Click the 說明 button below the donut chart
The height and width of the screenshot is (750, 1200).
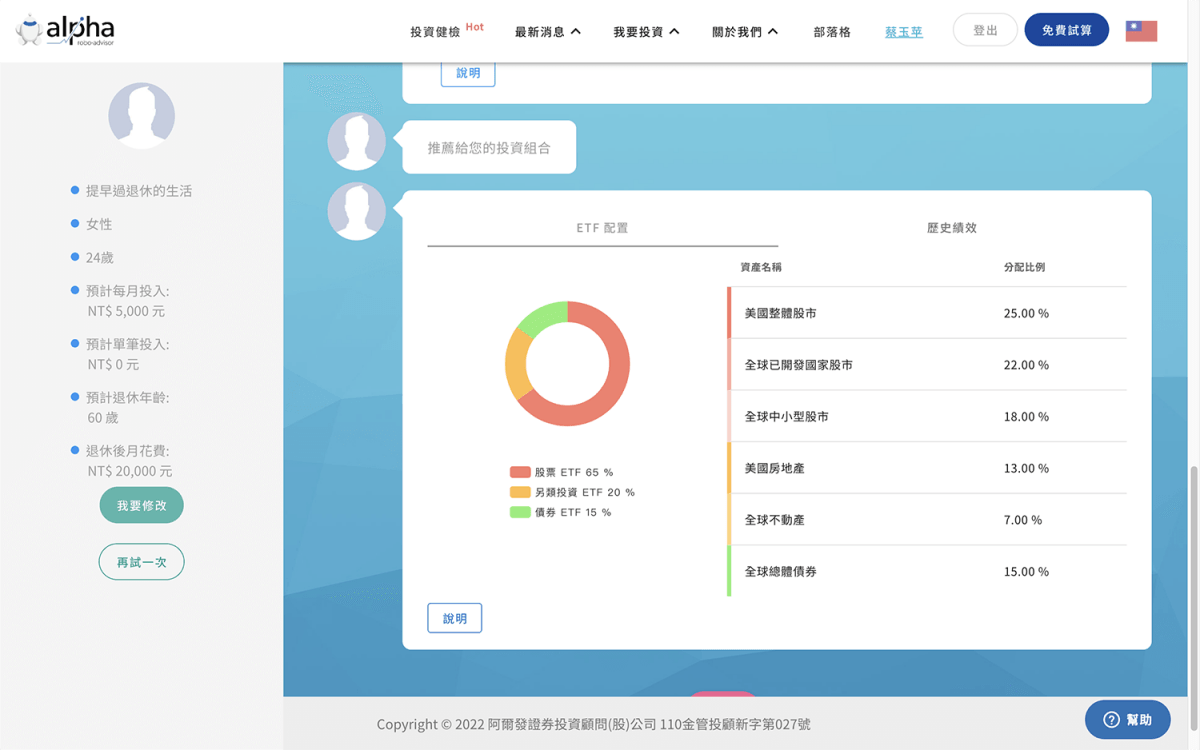click(454, 617)
